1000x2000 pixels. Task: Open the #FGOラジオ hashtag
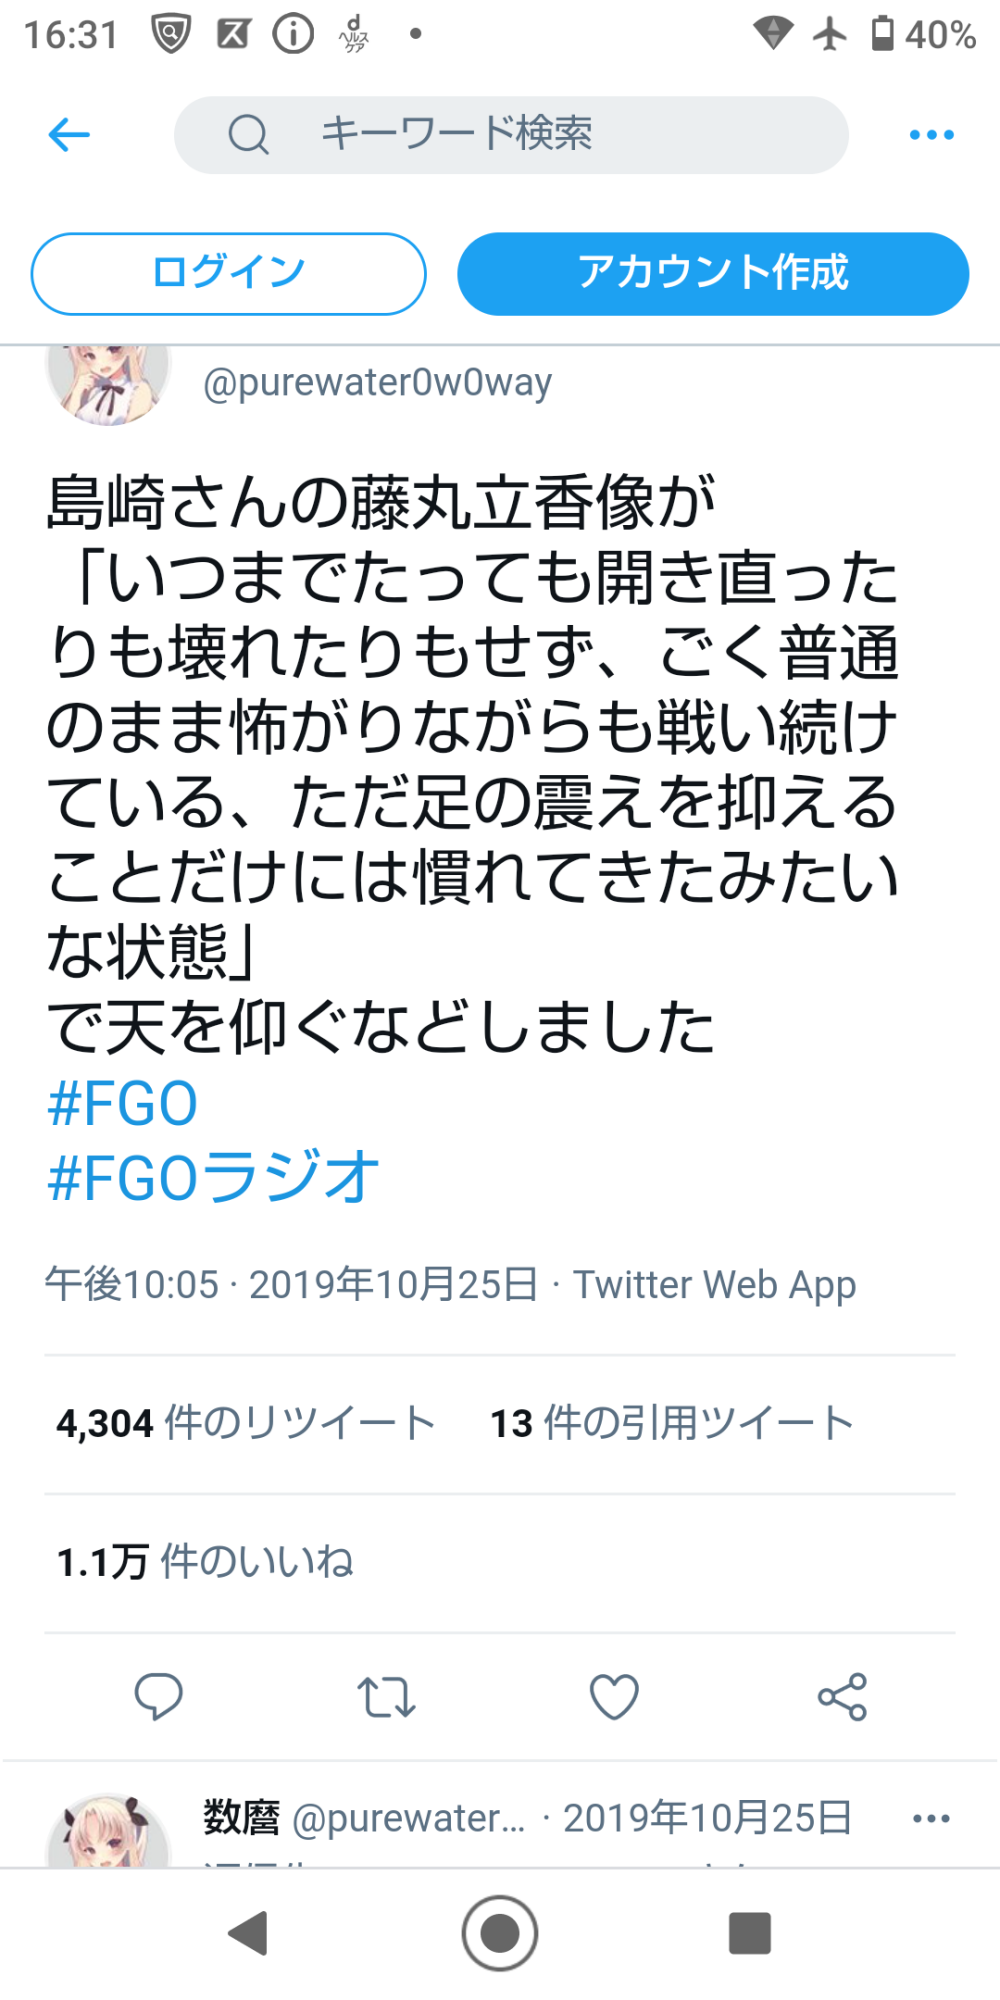click(x=213, y=1178)
